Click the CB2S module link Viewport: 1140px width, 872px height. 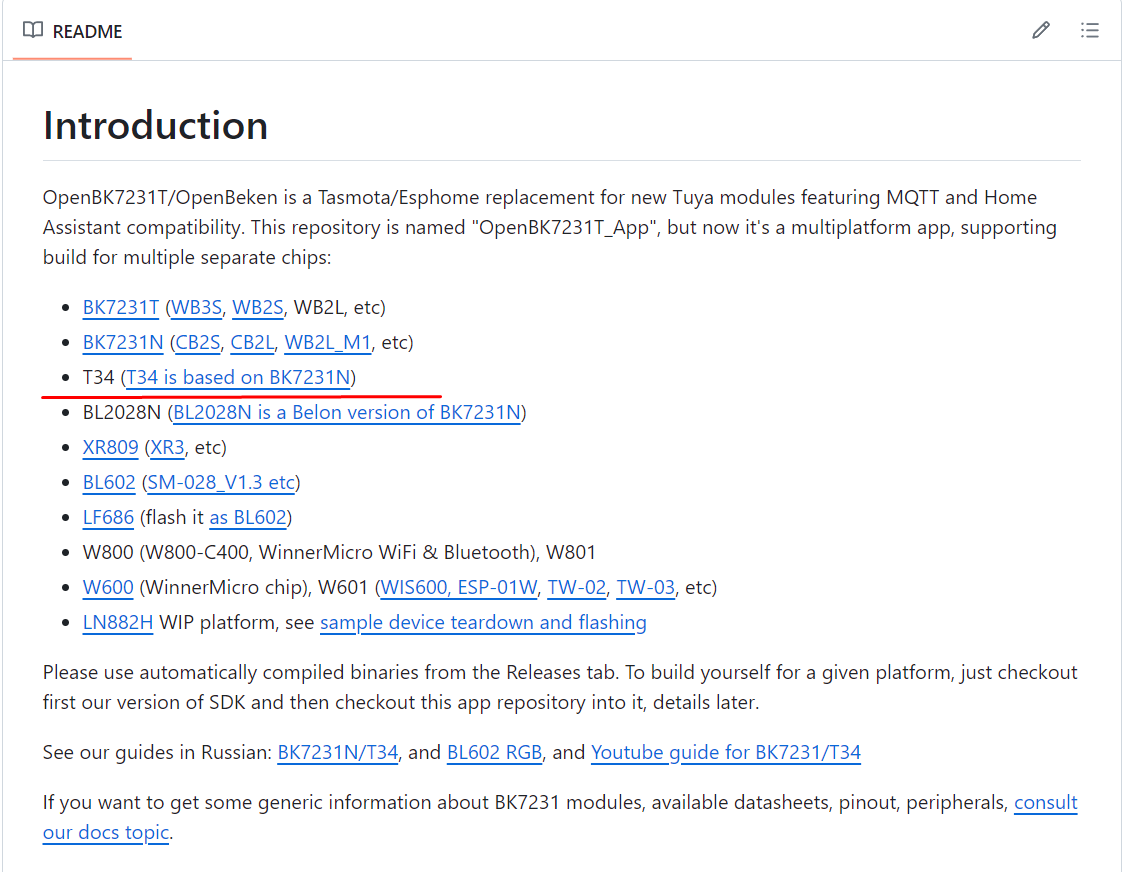[198, 342]
